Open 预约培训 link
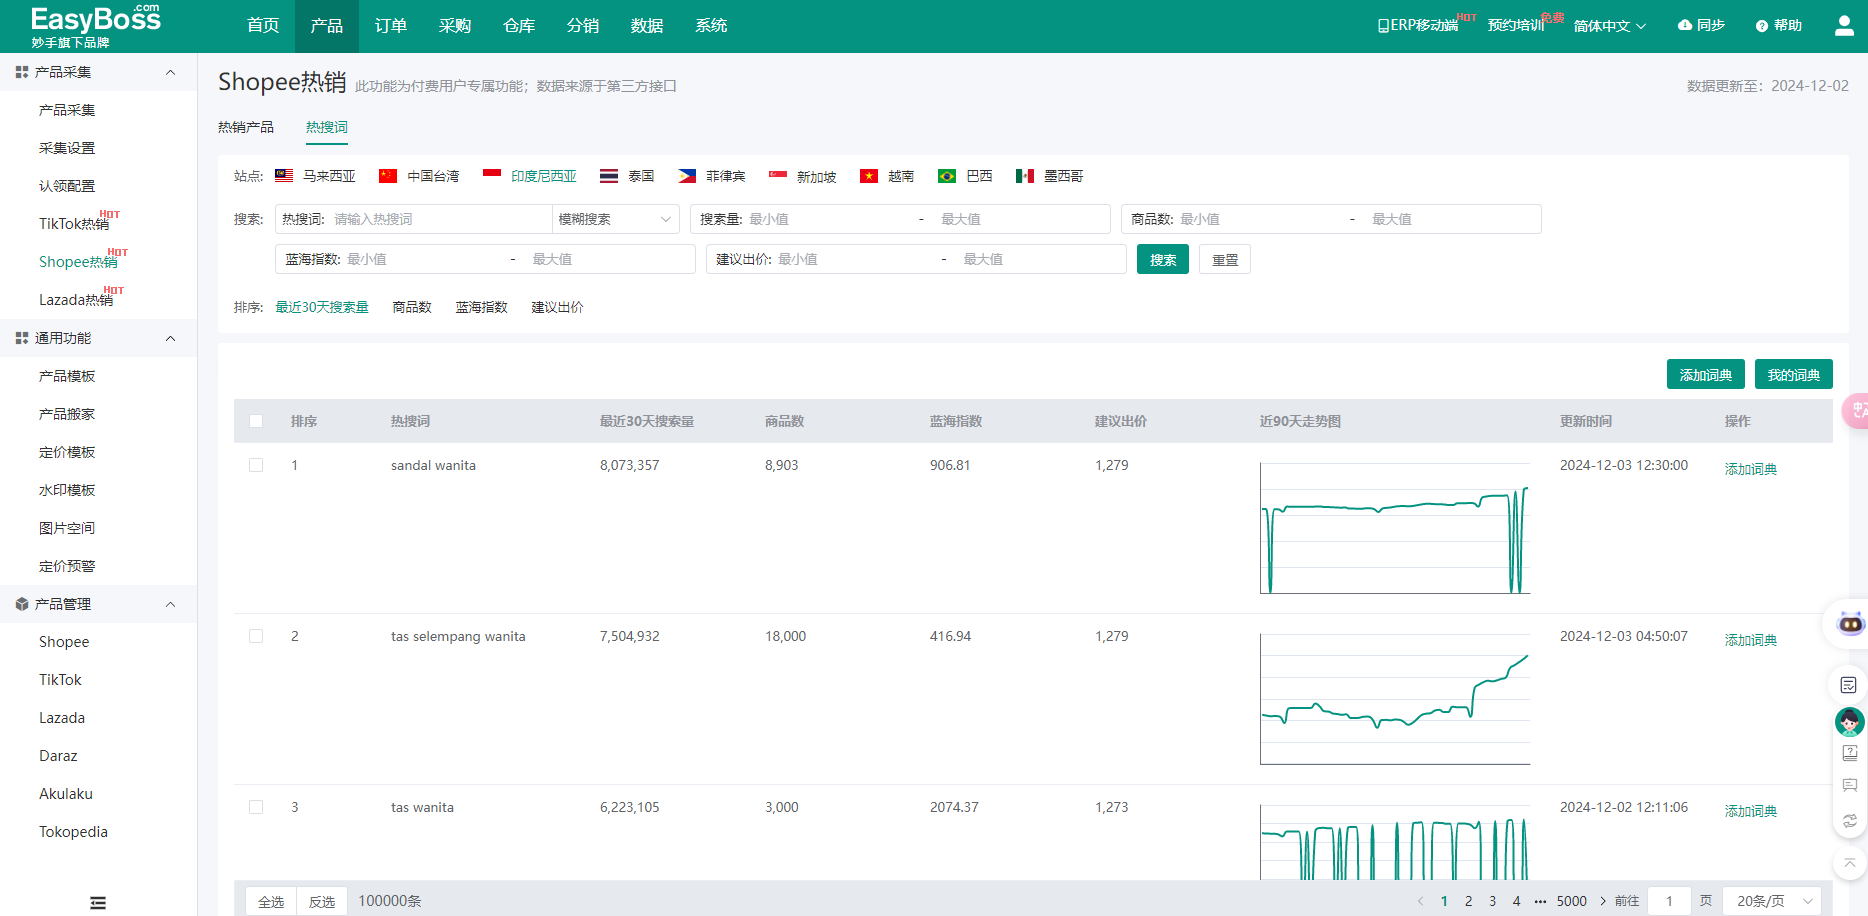The height and width of the screenshot is (916, 1868). pos(1516,25)
